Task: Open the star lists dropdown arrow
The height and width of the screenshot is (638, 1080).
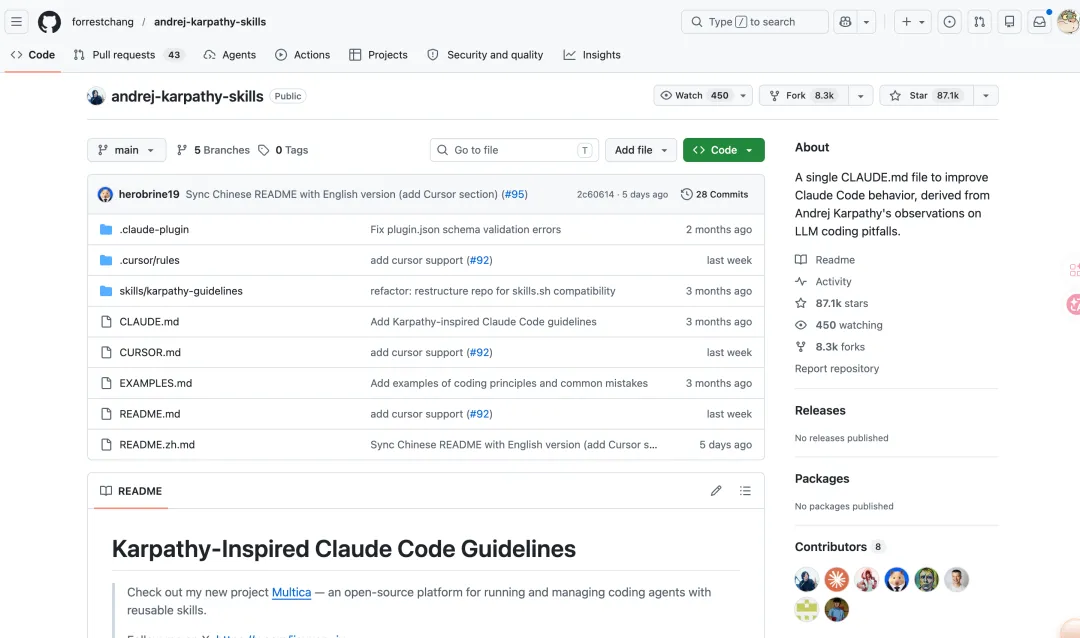Action: point(986,96)
